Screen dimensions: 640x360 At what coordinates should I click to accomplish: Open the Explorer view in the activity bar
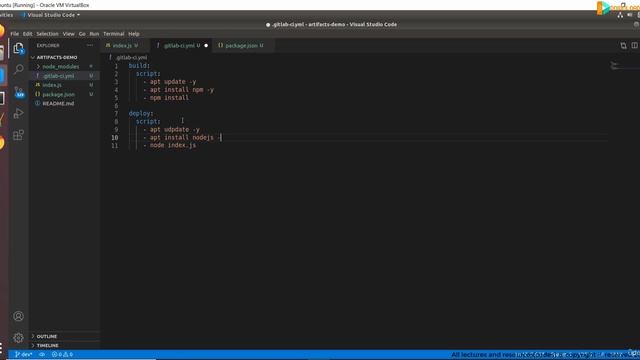click(x=18, y=49)
